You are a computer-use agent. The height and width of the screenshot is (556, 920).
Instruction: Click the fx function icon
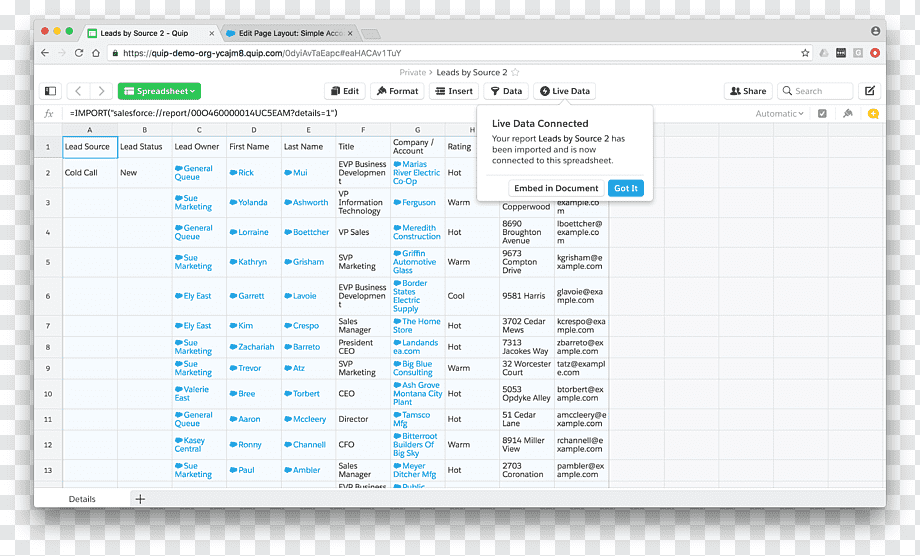pos(49,114)
